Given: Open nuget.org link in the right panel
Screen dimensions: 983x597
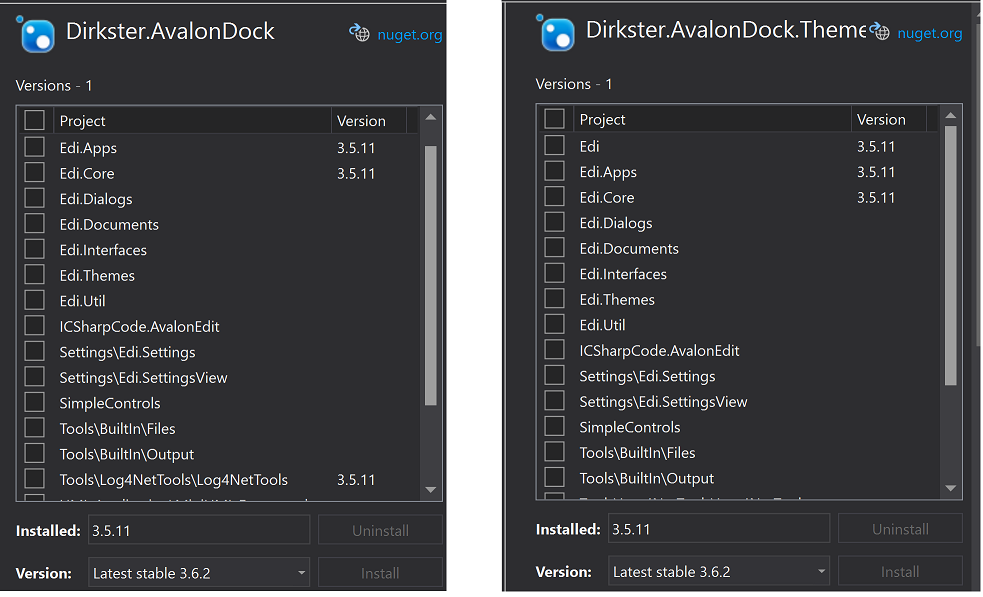Looking at the screenshot, I should tap(930, 33).
